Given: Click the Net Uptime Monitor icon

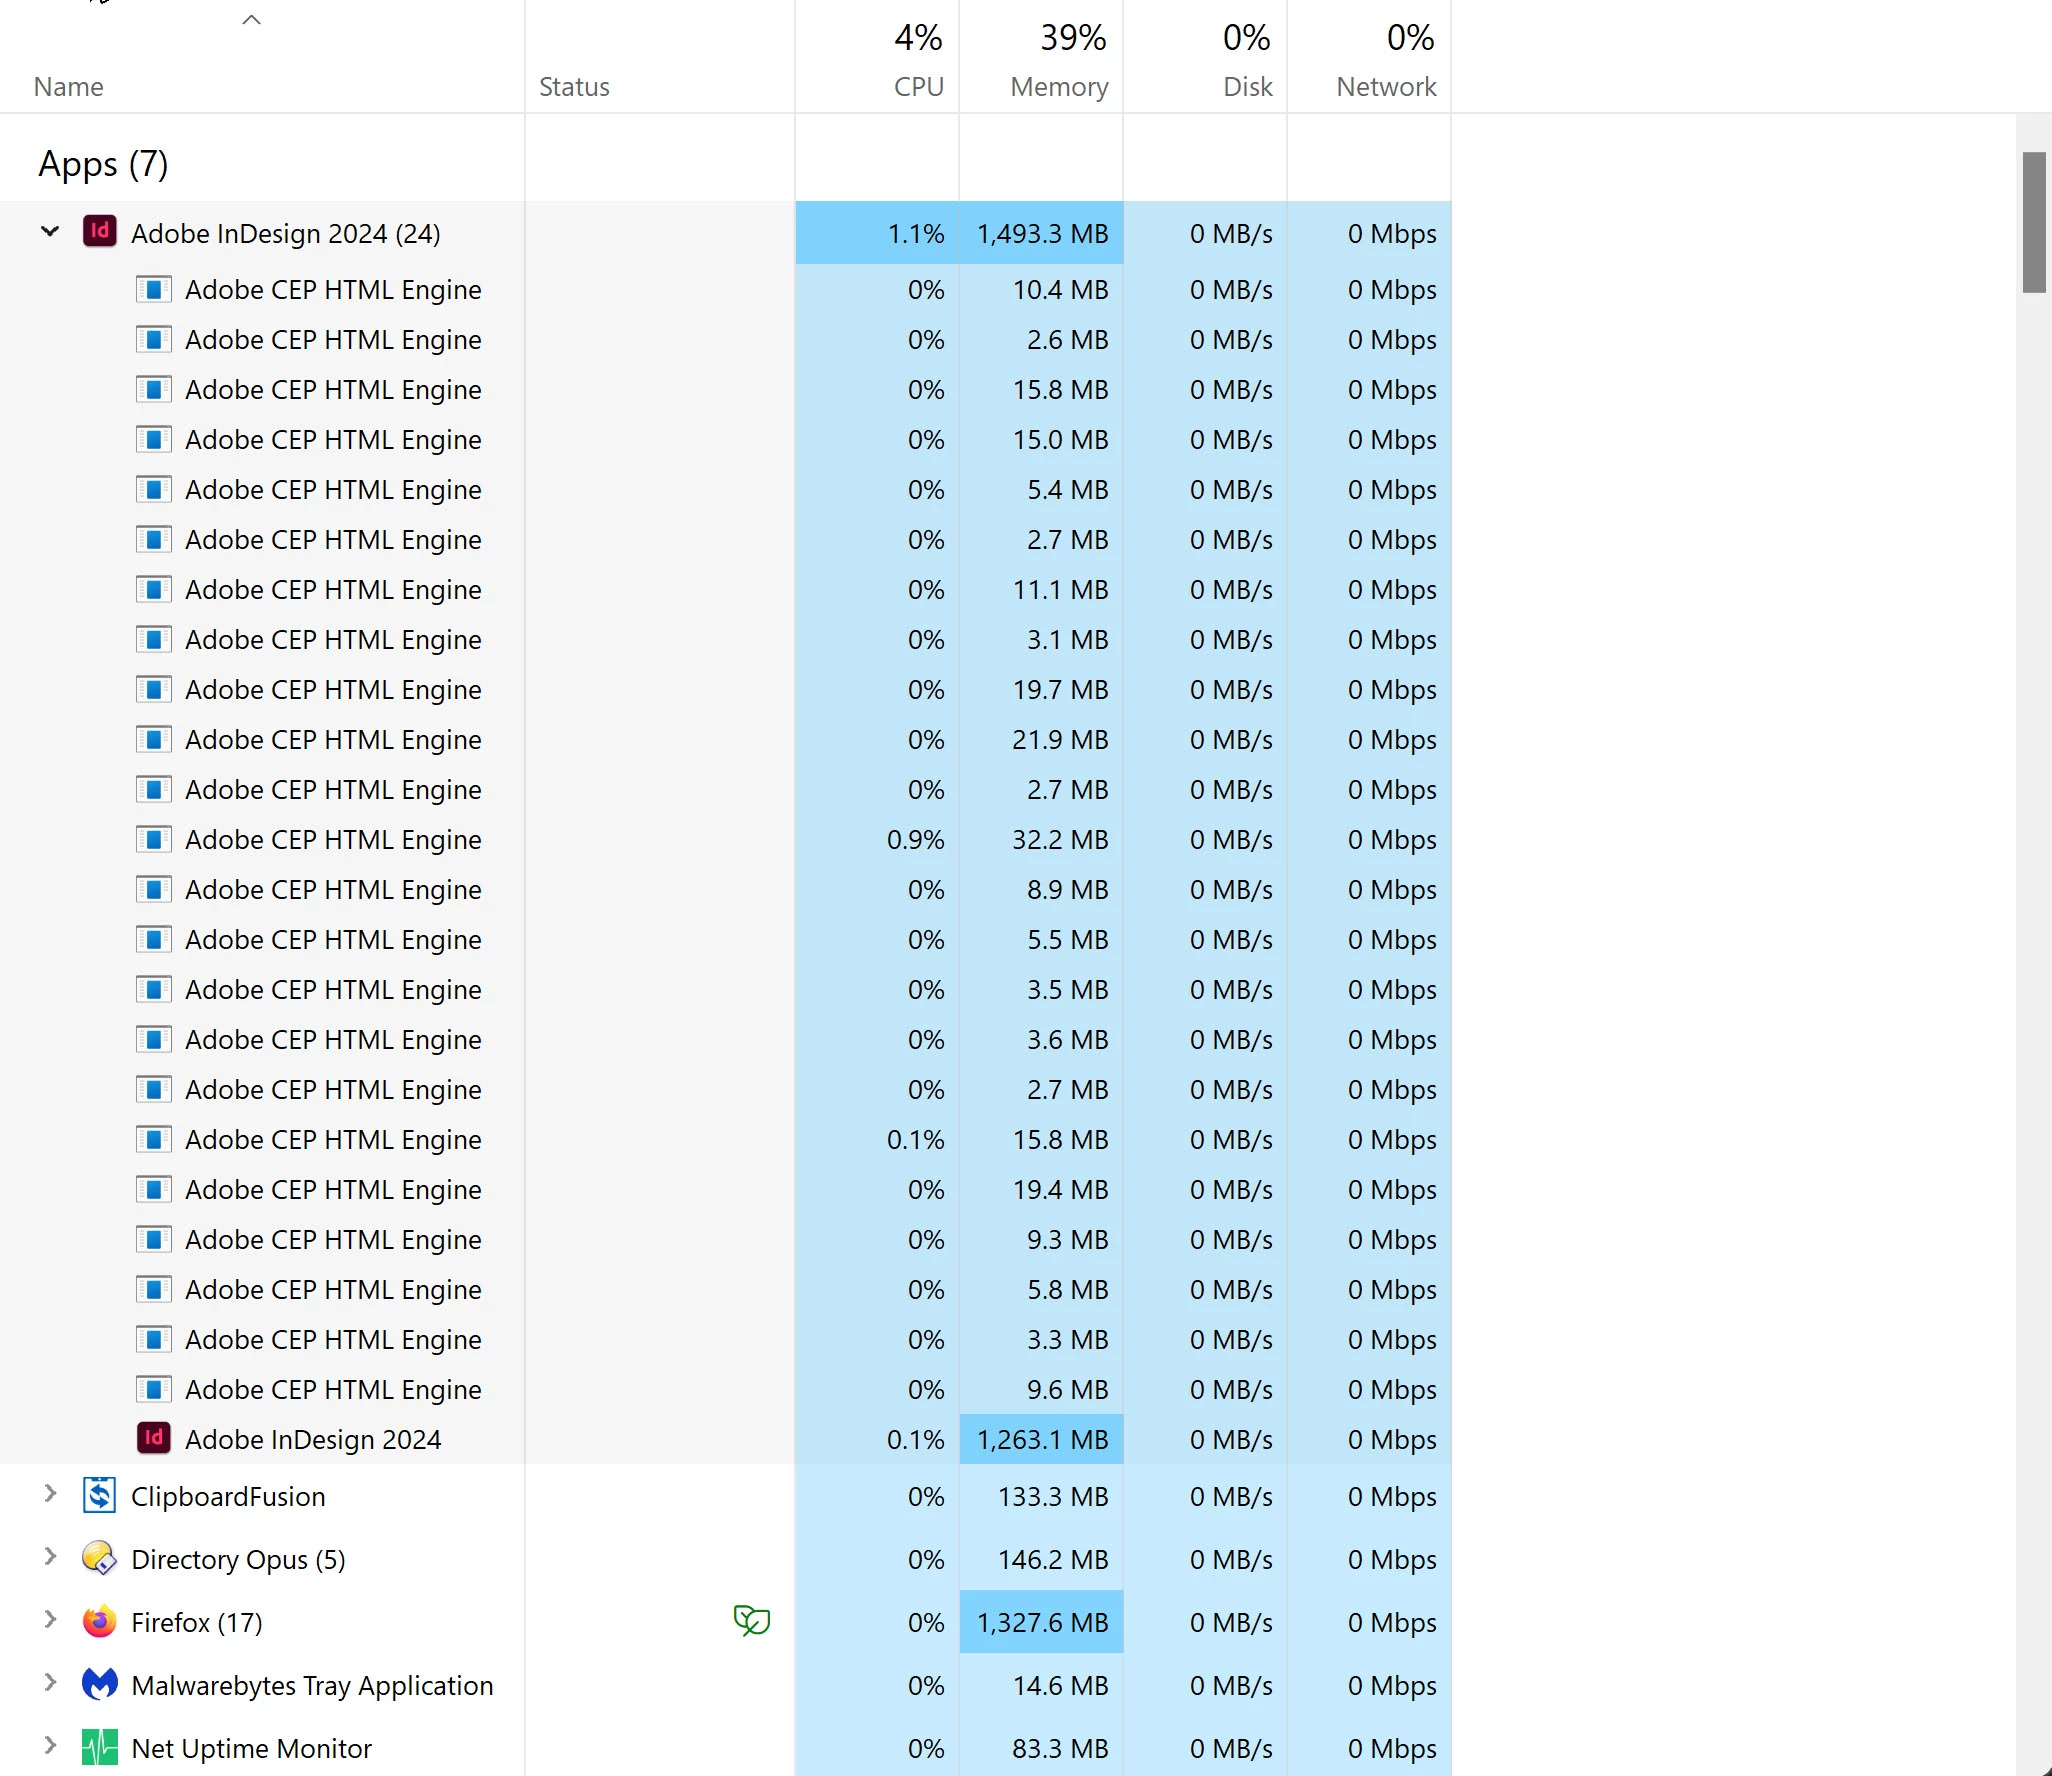Looking at the screenshot, I should [x=99, y=1748].
